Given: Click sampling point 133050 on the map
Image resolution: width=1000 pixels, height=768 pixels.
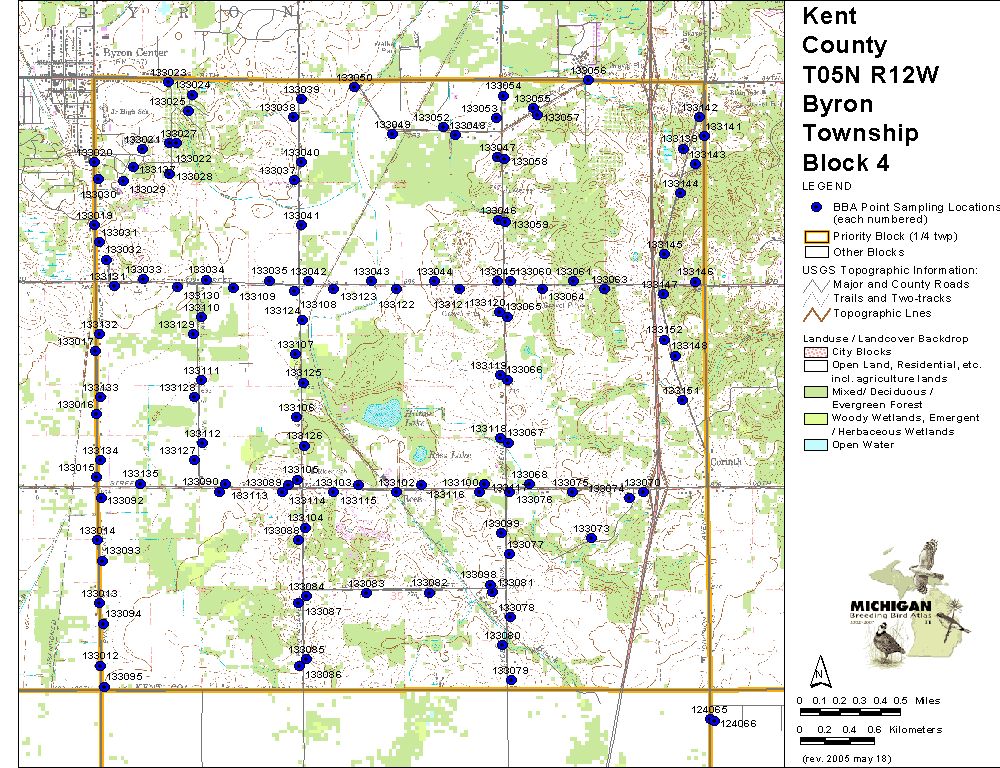Looking at the screenshot, I should tap(354, 87).
